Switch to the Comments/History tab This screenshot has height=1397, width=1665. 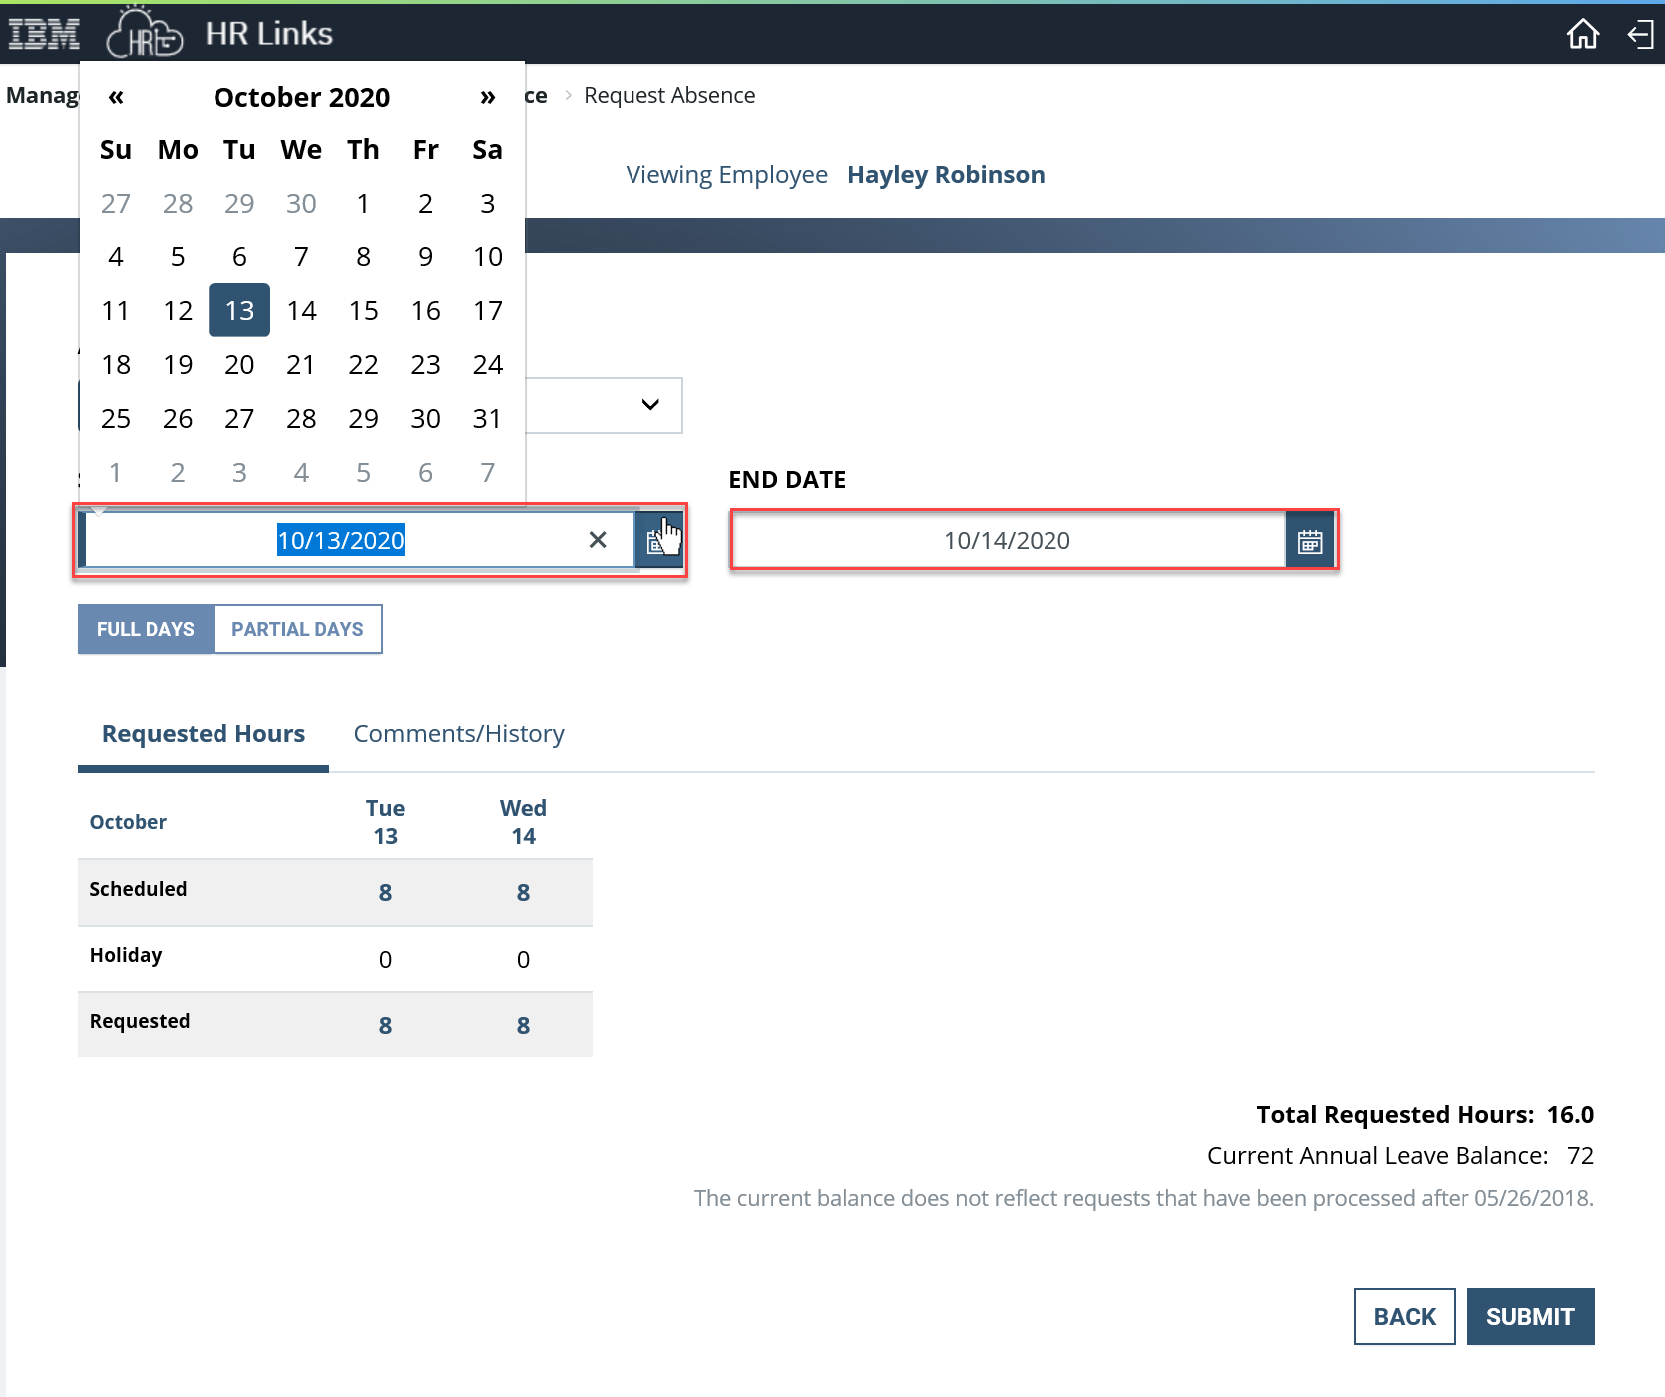click(458, 733)
